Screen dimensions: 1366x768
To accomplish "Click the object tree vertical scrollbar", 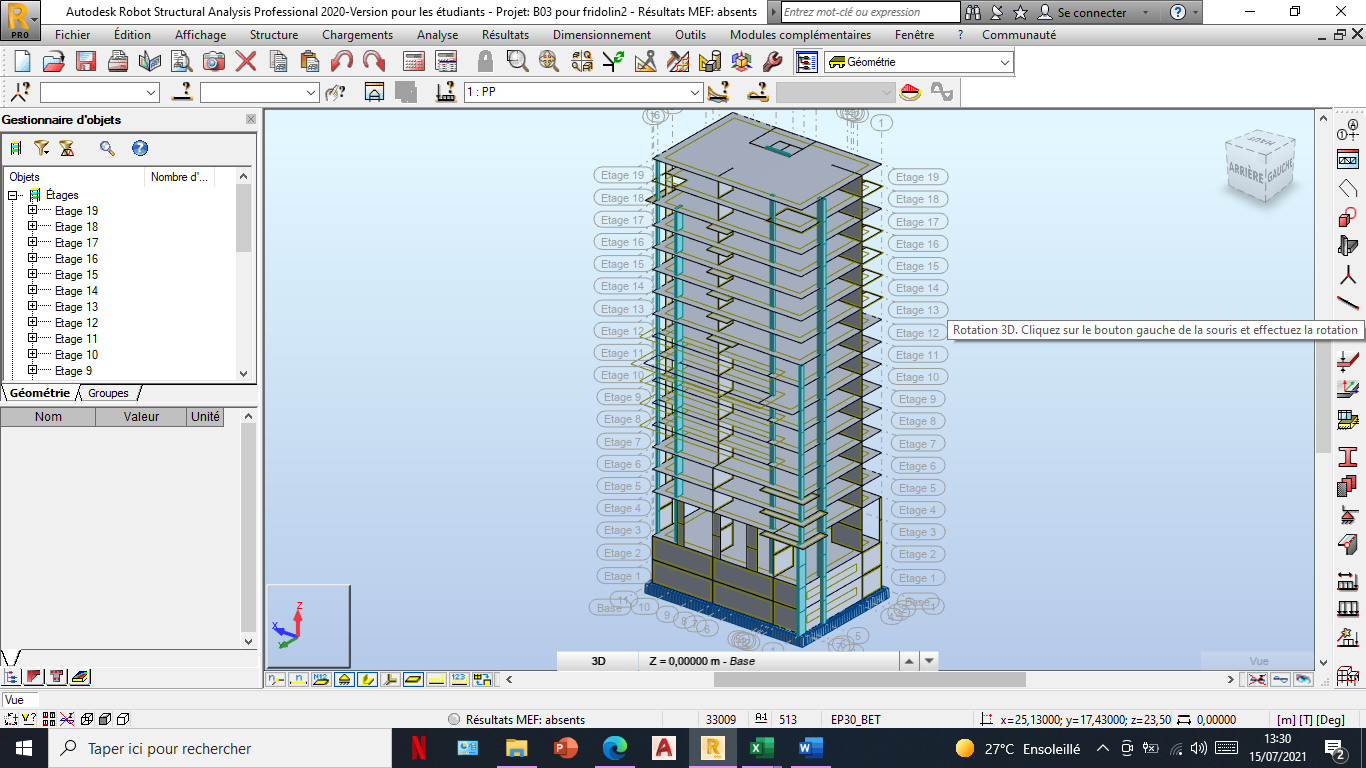I will (243, 218).
